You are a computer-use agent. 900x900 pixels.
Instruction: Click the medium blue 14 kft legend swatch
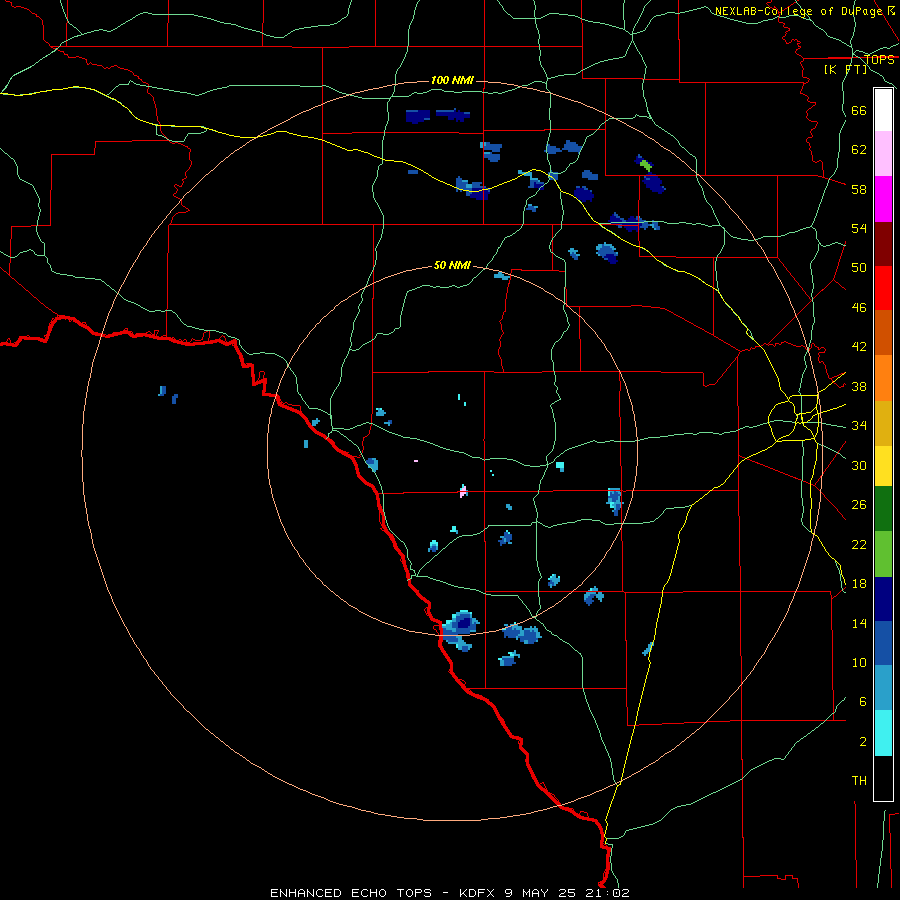[x=883, y=643]
